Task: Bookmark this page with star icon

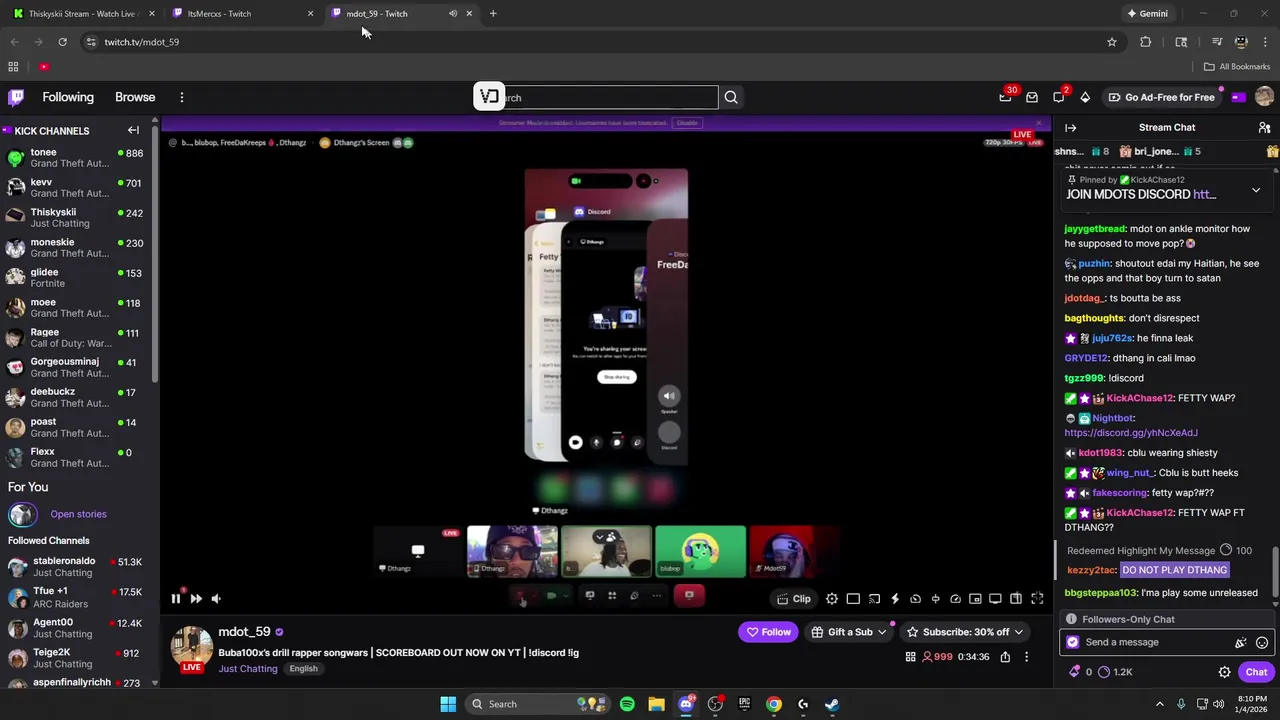Action: click(x=1111, y=42)
